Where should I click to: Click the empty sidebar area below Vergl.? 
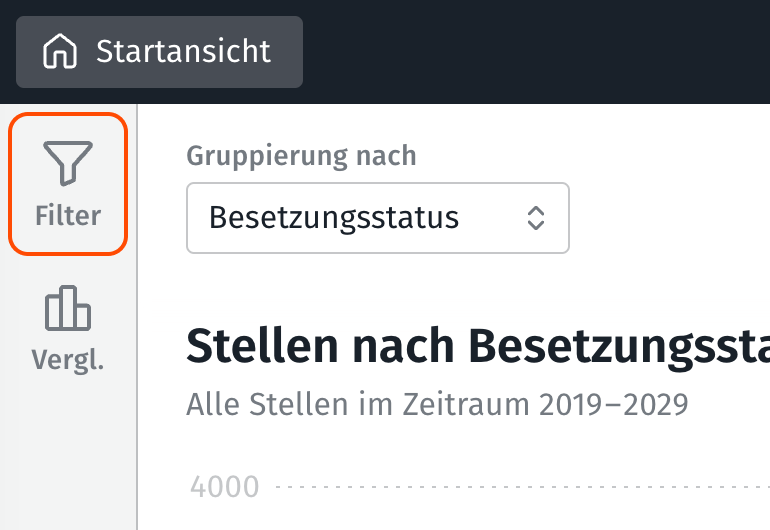click(x=68, y=460)
